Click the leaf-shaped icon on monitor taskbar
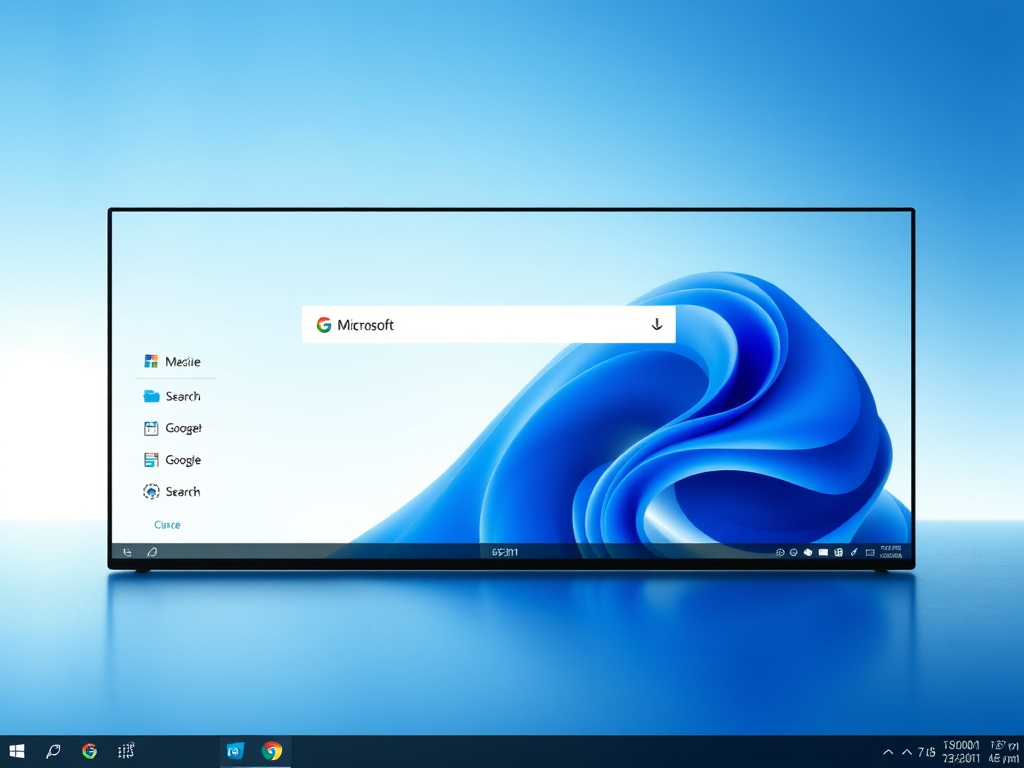 pyautogui.click(x=152, y=552)
